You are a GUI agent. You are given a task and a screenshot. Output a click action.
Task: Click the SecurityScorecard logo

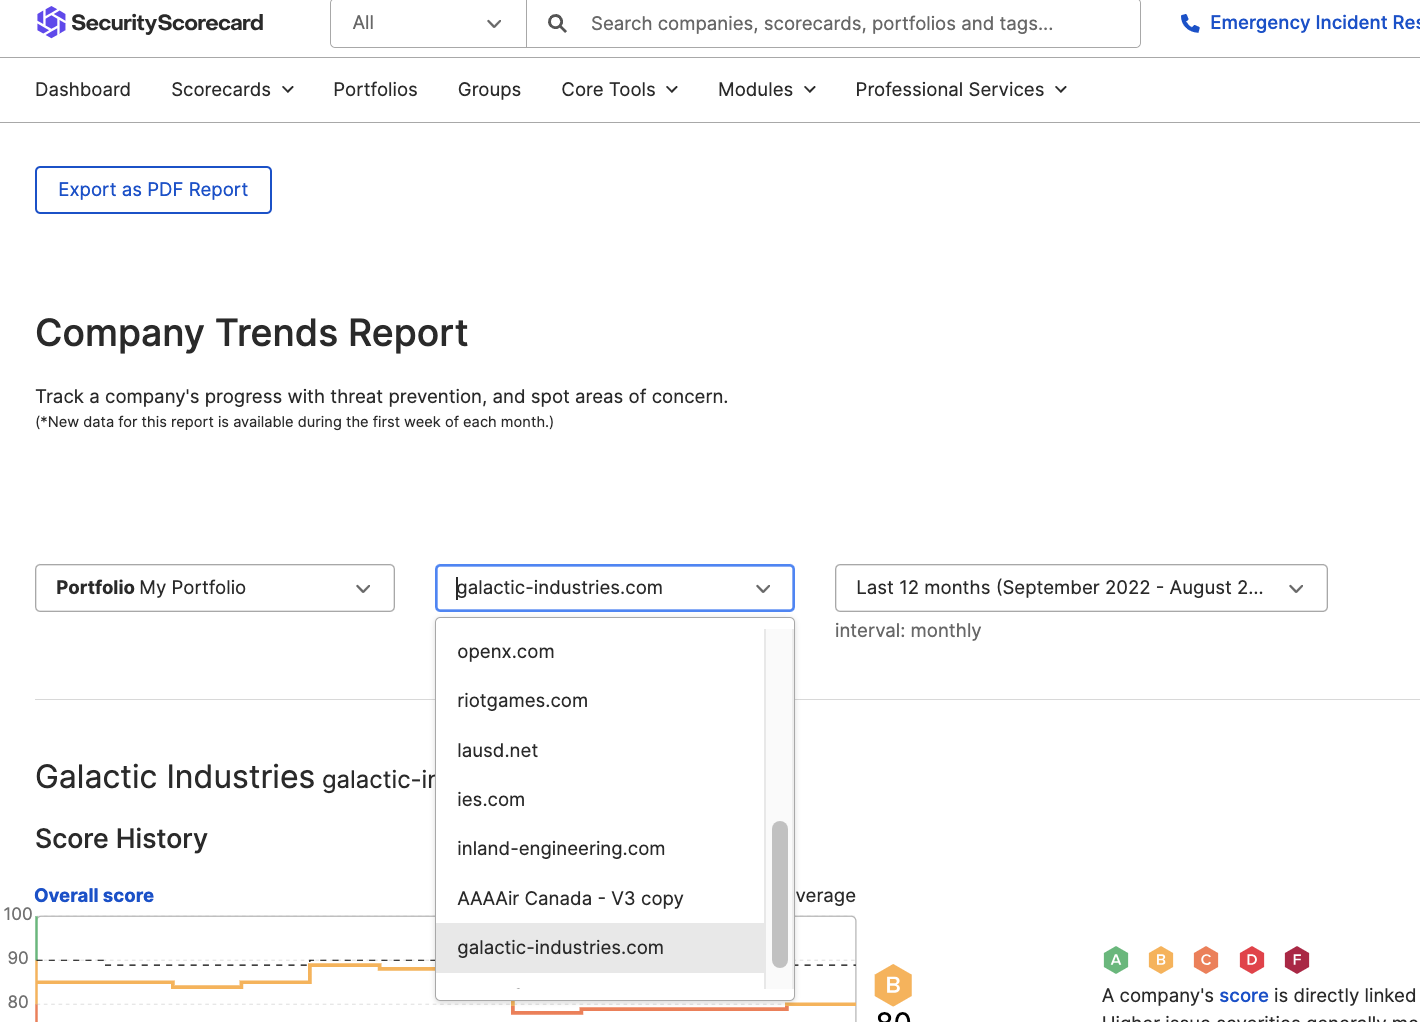point(150,22)
